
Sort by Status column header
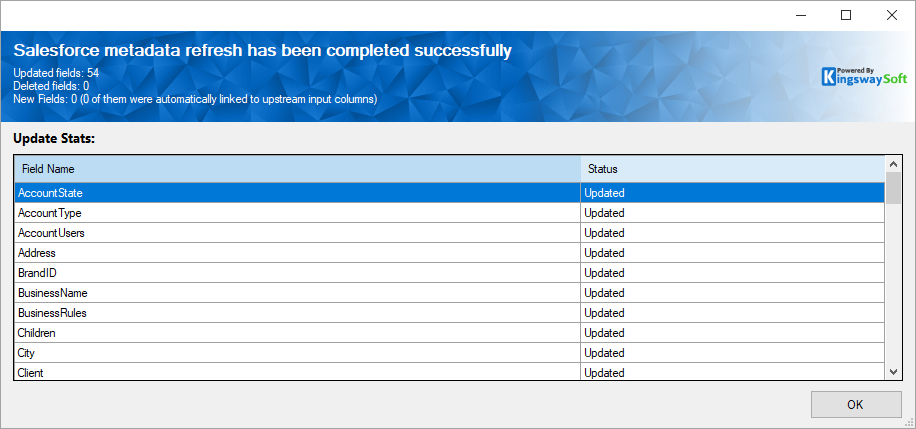click(733, 169)
